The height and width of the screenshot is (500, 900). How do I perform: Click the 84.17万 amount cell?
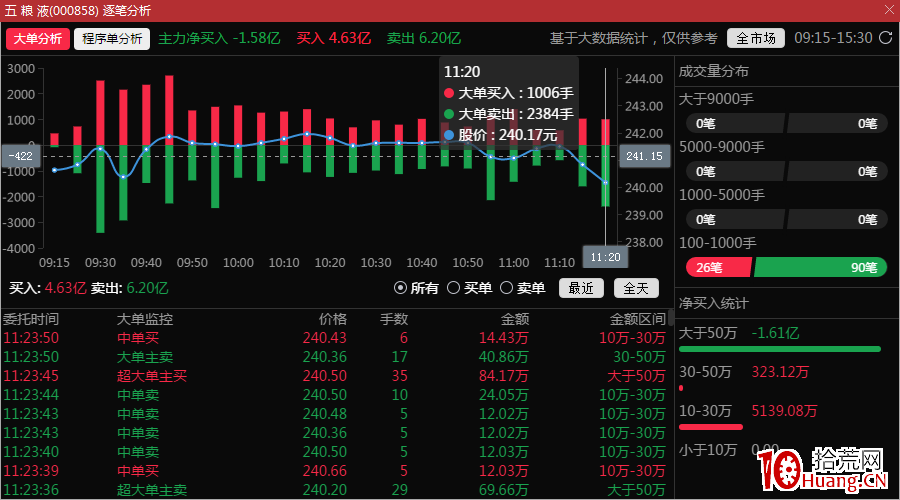503,376
